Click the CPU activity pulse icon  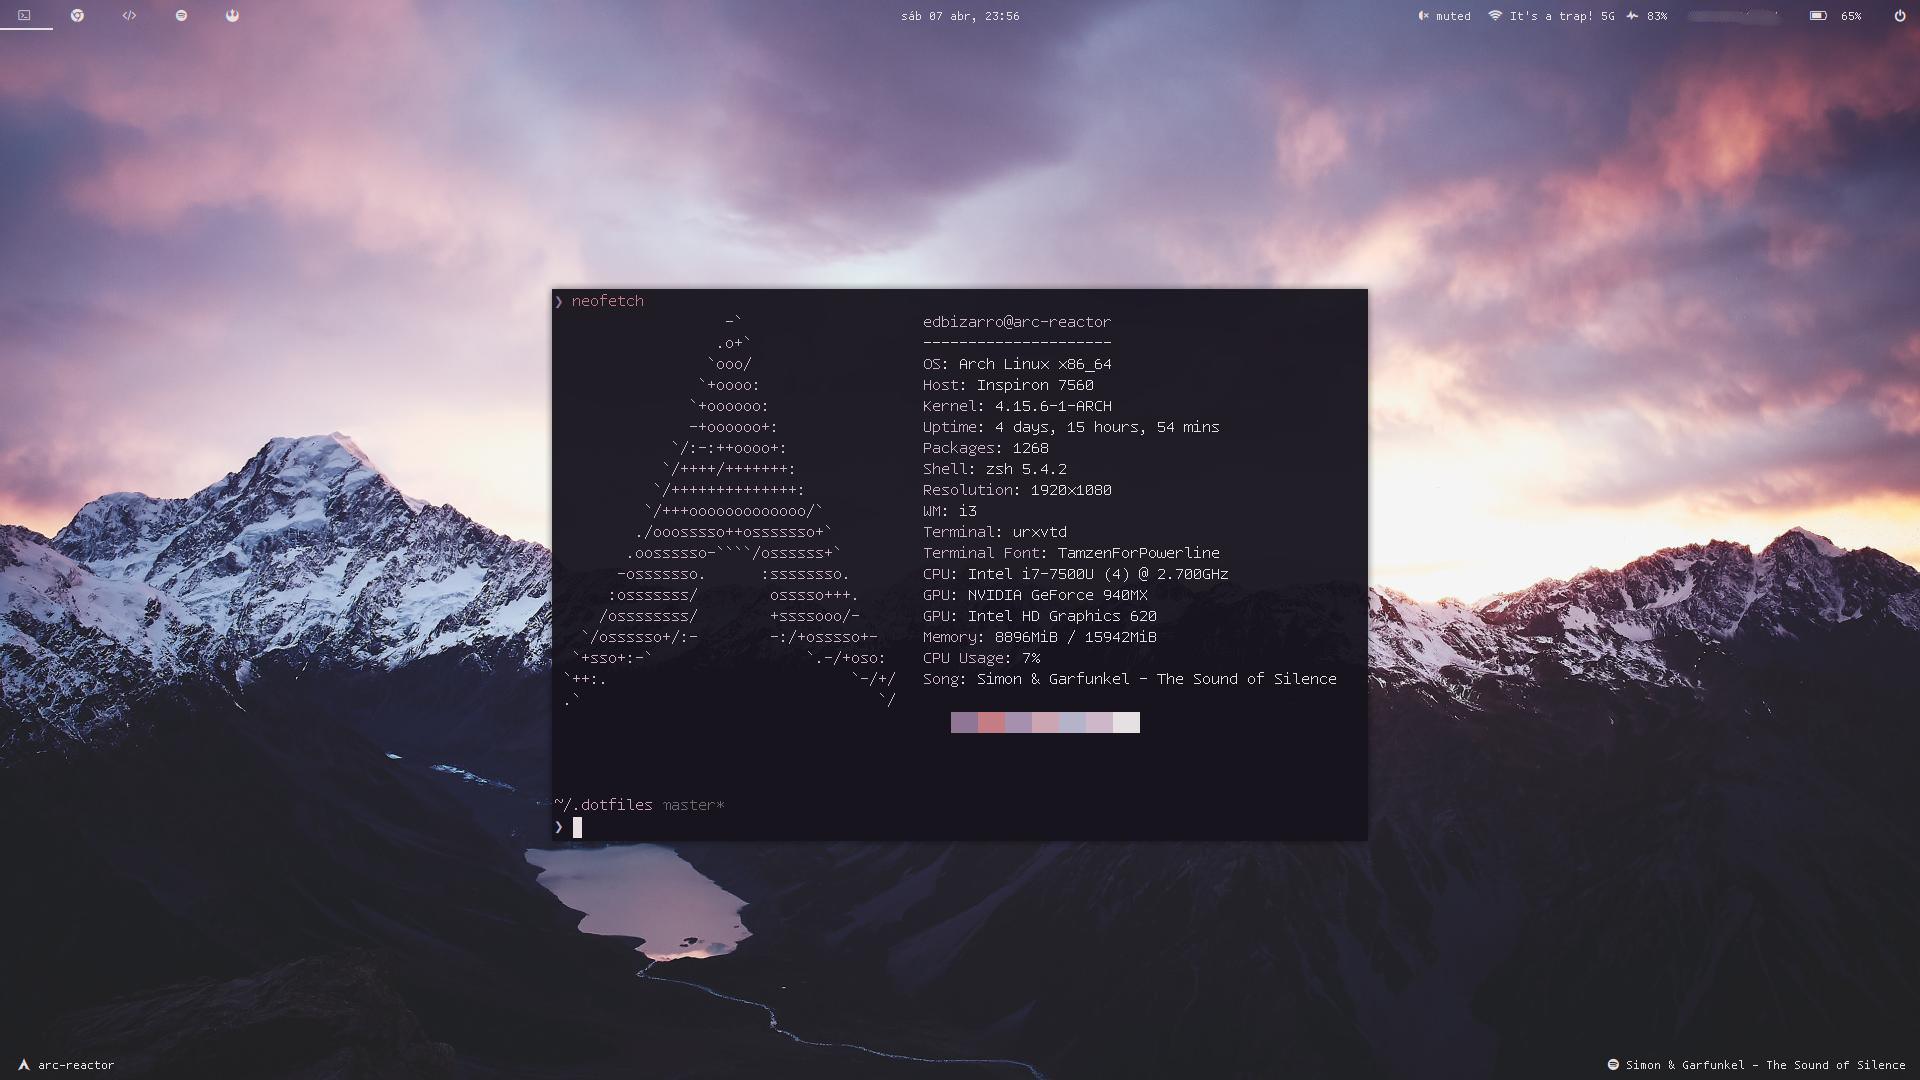coord(1632,16)
